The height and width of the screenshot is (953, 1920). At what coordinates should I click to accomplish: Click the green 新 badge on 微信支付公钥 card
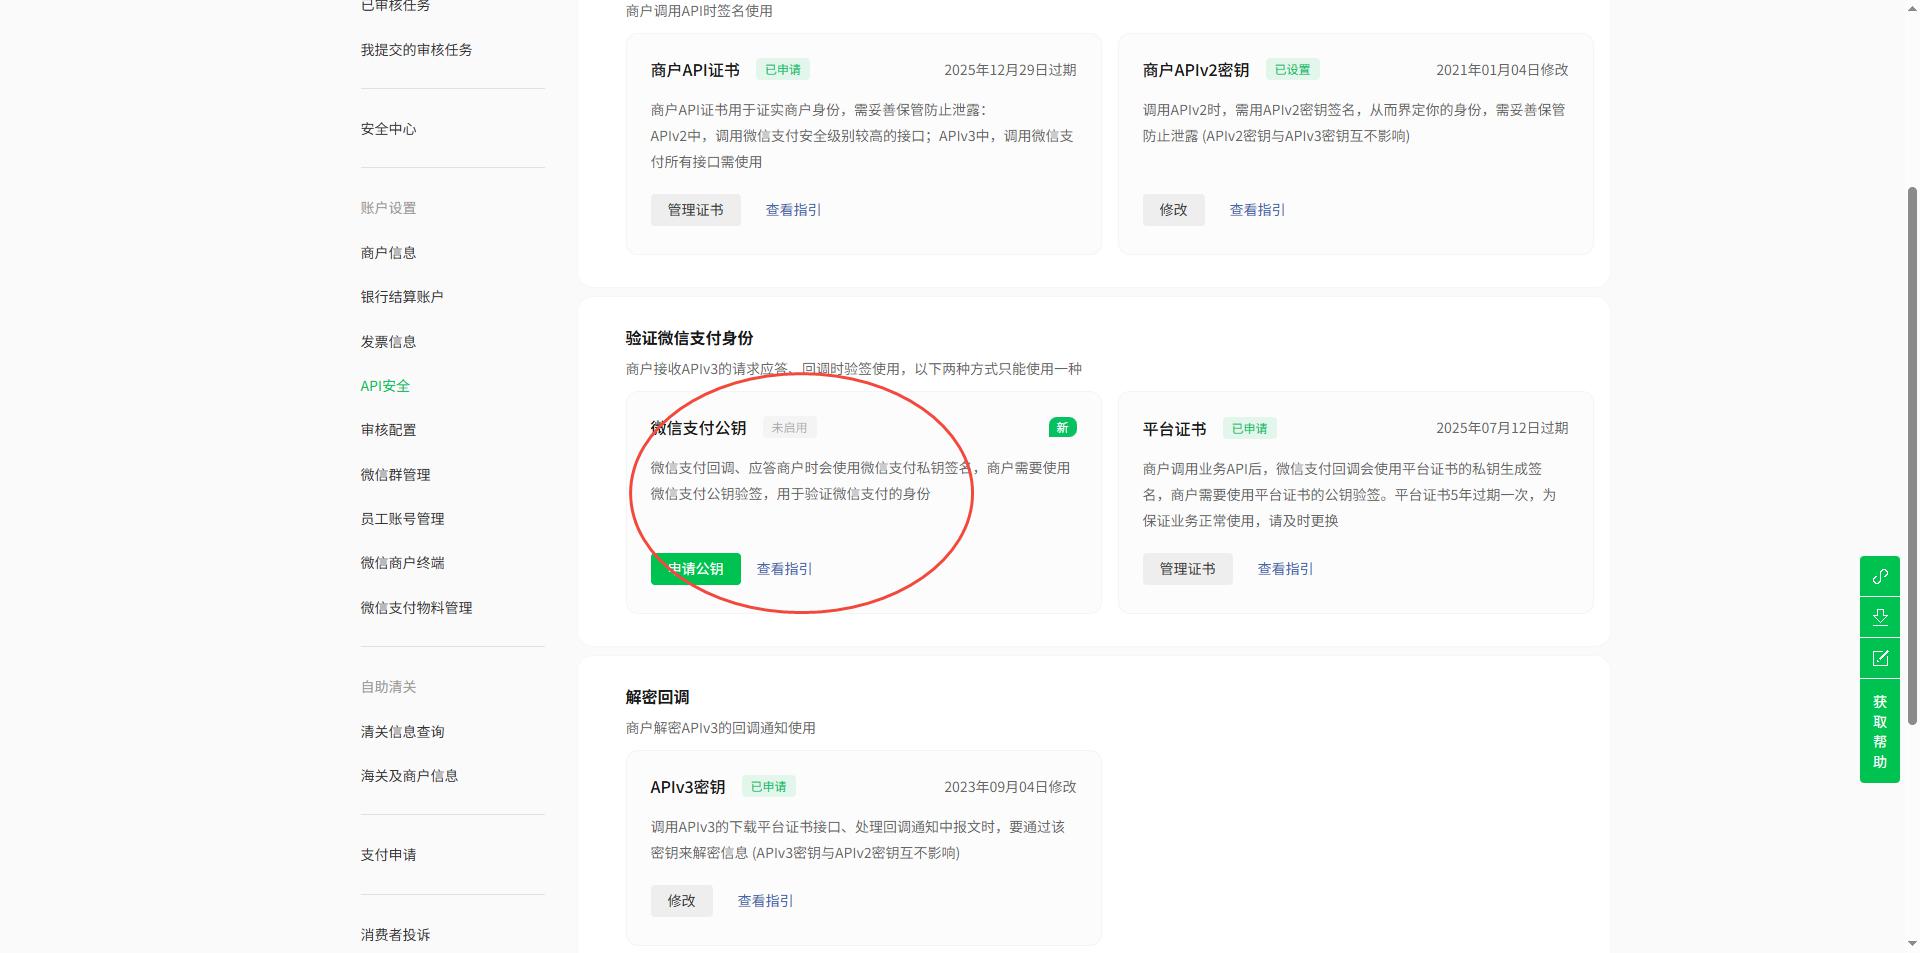coord(1062,428)
